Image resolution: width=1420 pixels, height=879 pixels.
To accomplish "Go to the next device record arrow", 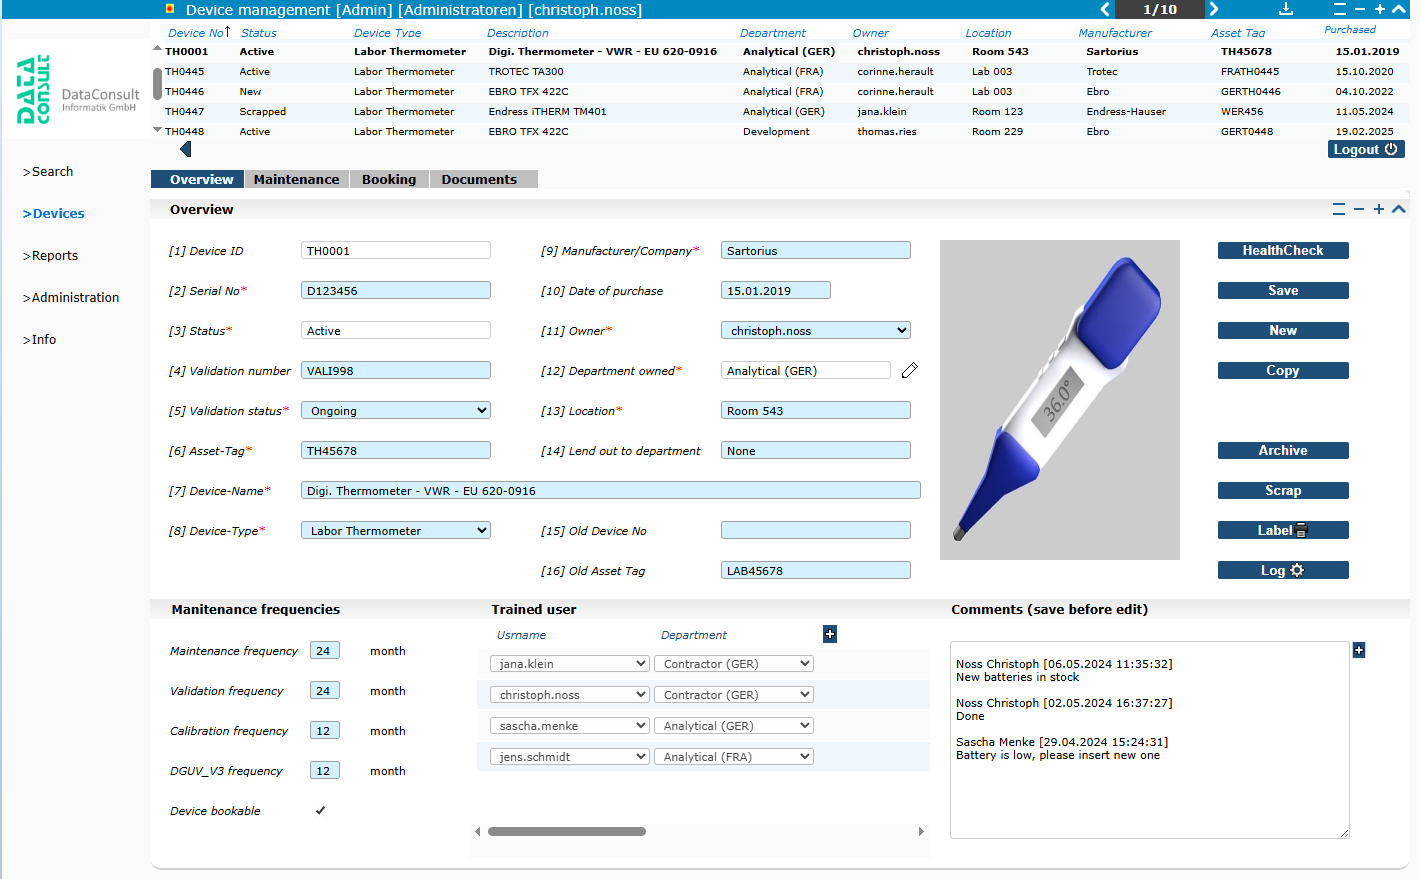I will coord(1213,9).
